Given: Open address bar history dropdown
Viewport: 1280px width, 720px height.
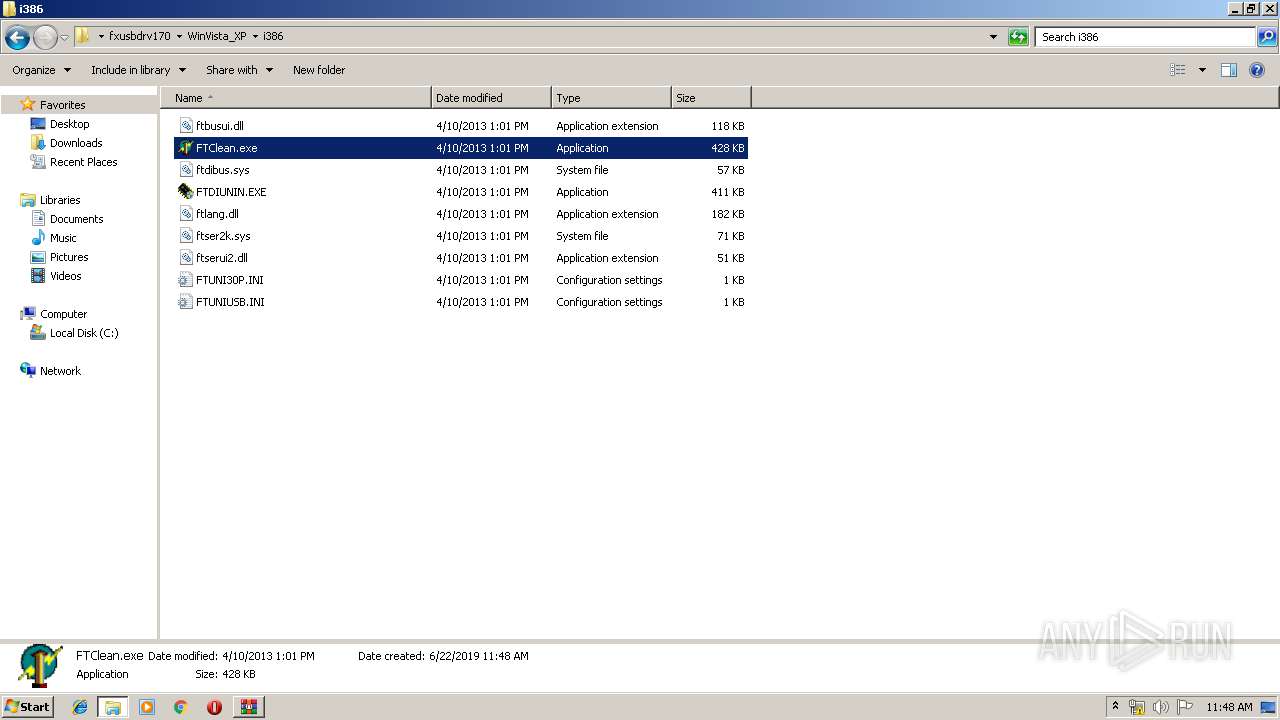Looking at the screenshot, I should click(x=993, y=37).
